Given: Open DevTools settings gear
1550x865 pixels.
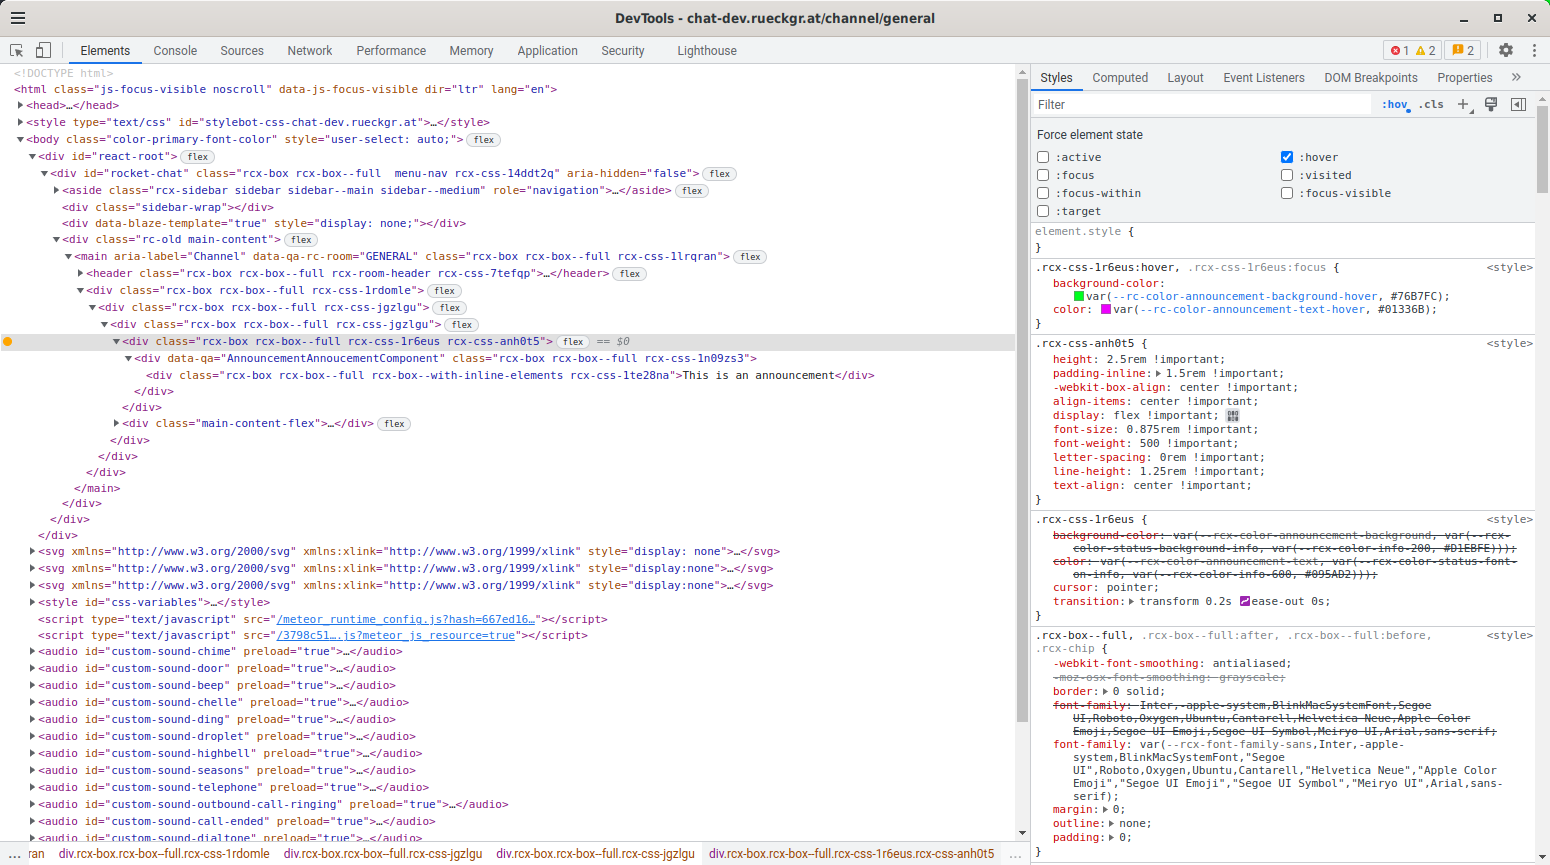Looking at the screenshot, I should [1506, 49].
